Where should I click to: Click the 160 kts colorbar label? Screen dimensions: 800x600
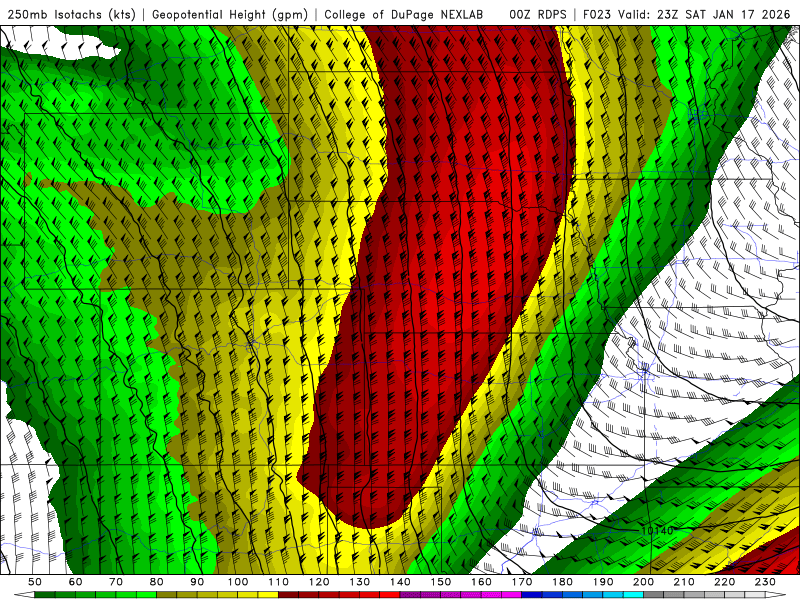click(481, 582)
